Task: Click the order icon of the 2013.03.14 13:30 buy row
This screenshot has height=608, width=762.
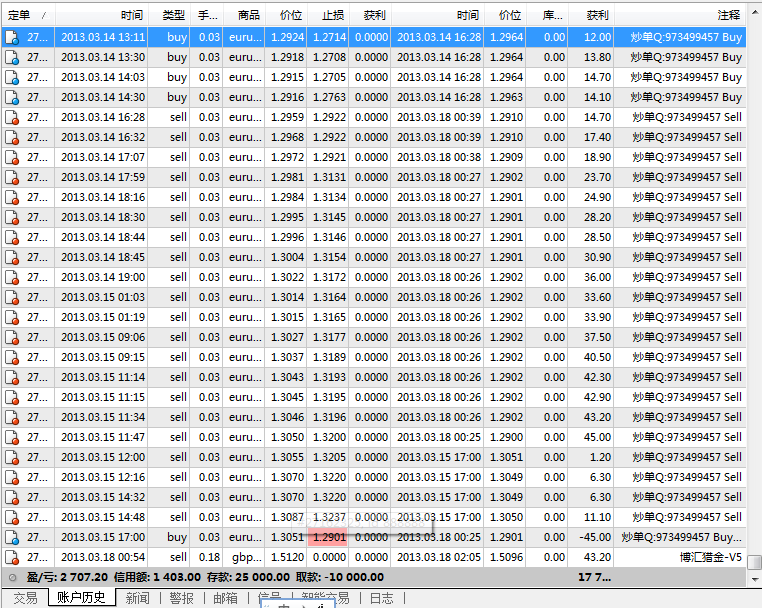Action: (x=12, y=57)
